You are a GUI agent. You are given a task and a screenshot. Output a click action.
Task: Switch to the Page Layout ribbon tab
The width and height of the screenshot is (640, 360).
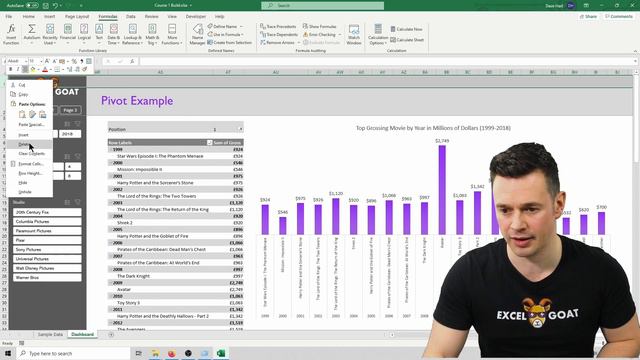coord(77,16)
